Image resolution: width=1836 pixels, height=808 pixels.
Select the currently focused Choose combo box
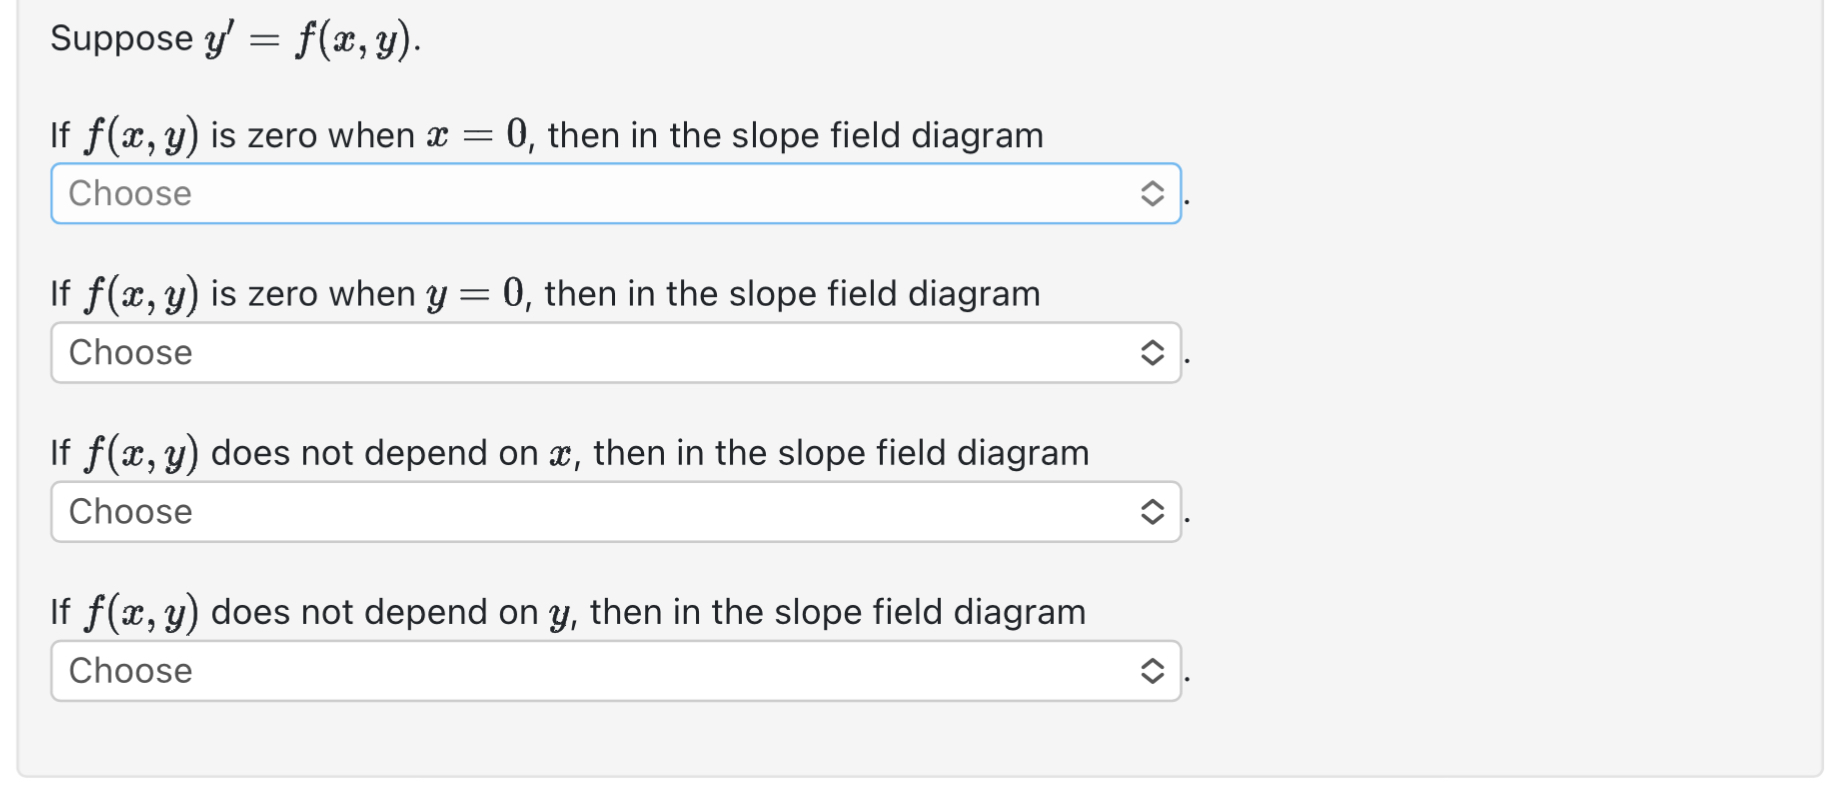616,193
